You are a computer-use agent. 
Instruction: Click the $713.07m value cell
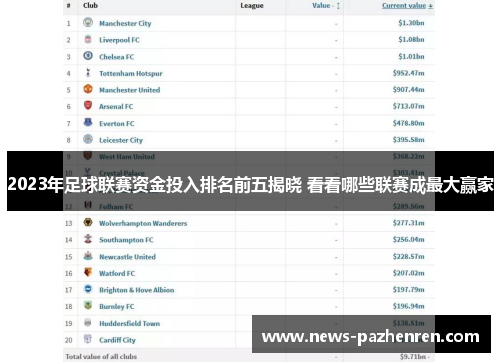coord(408,106)
